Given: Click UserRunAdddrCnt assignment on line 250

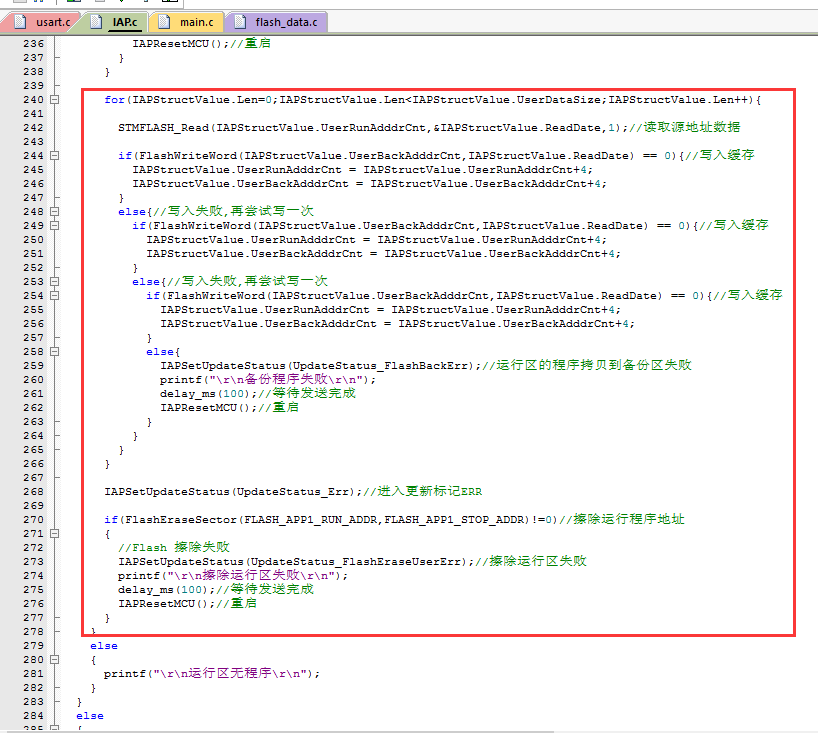Looking at the screenshot, I should pos(377,239).
